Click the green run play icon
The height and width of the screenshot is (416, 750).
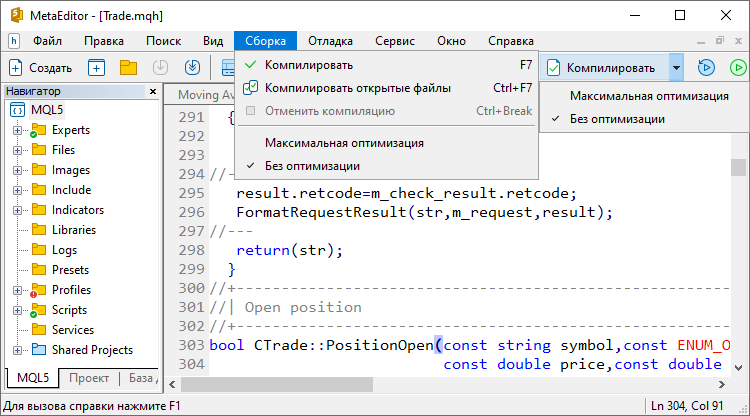tap(739, 67)
